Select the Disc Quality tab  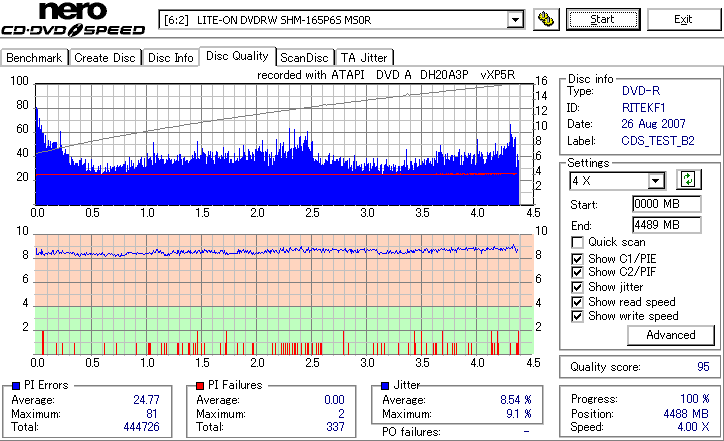[x=237, y=56]
